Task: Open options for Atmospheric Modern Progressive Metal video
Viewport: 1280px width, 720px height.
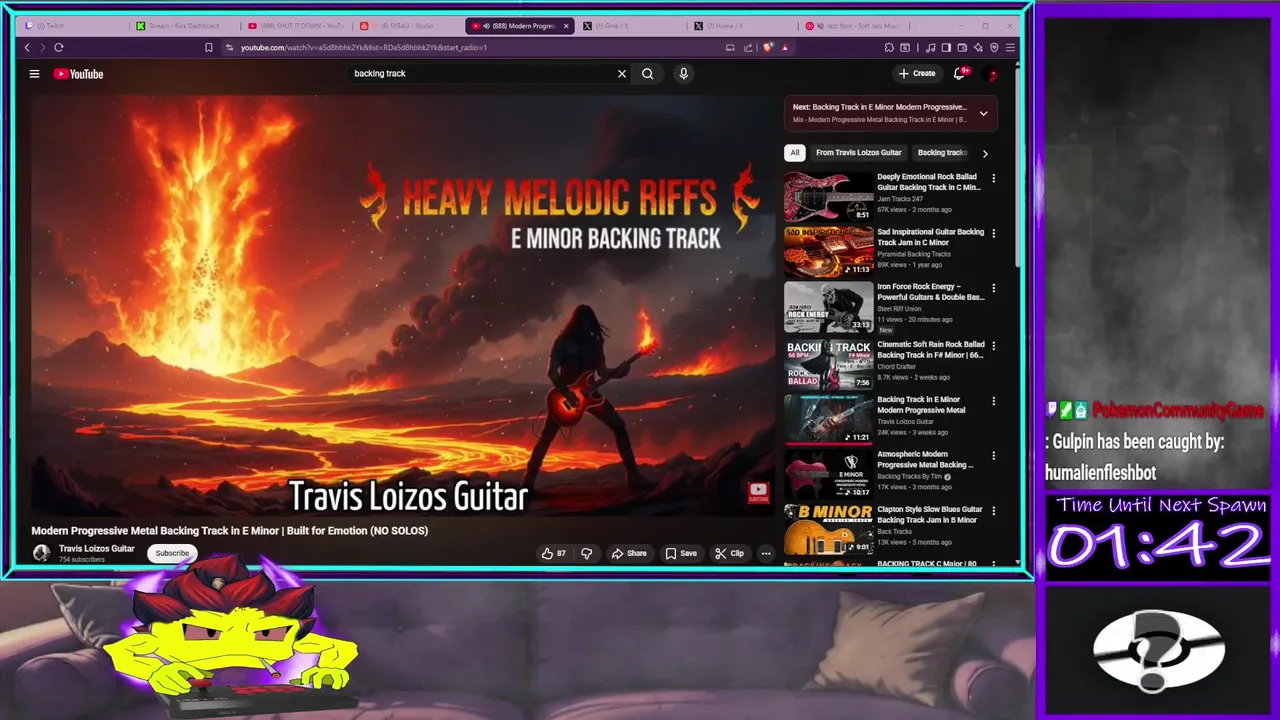Action: pos(993,456)
